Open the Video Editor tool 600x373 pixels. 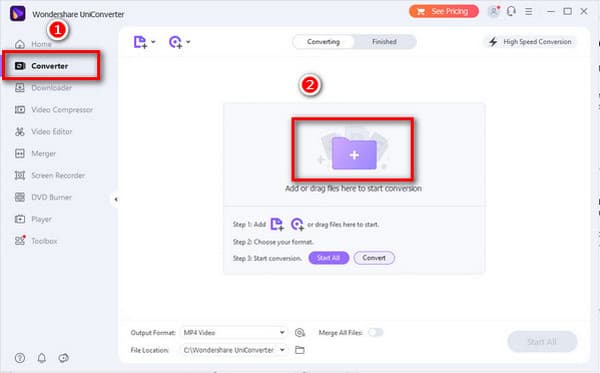pyautogui.click(x=43, y=132)
